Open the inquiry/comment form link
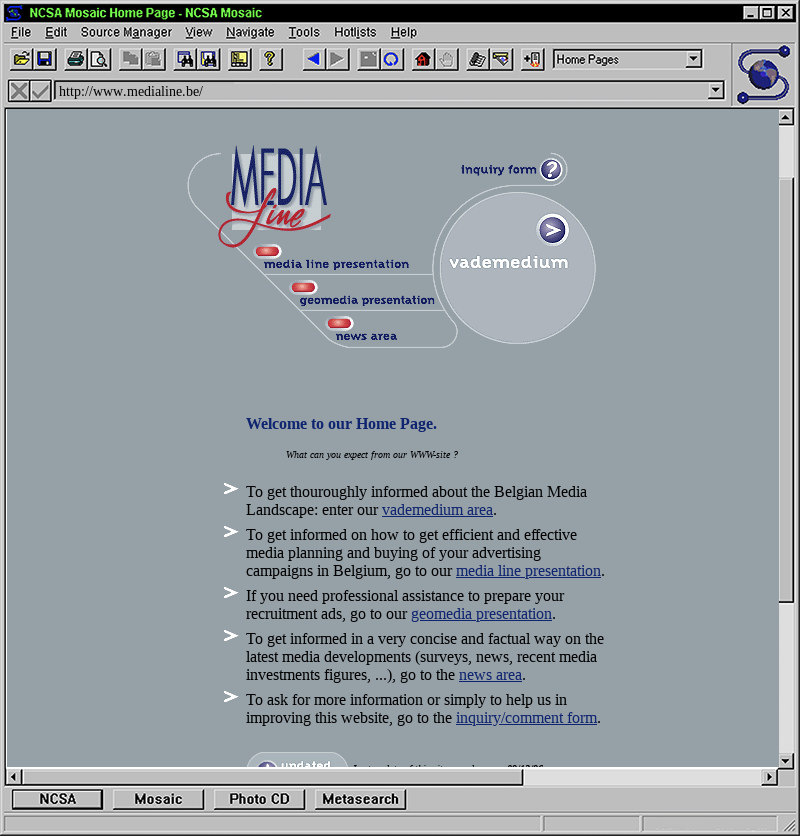The width and height of the screenshot is (800, 836). pyautogui.click(x=526, y=718)
